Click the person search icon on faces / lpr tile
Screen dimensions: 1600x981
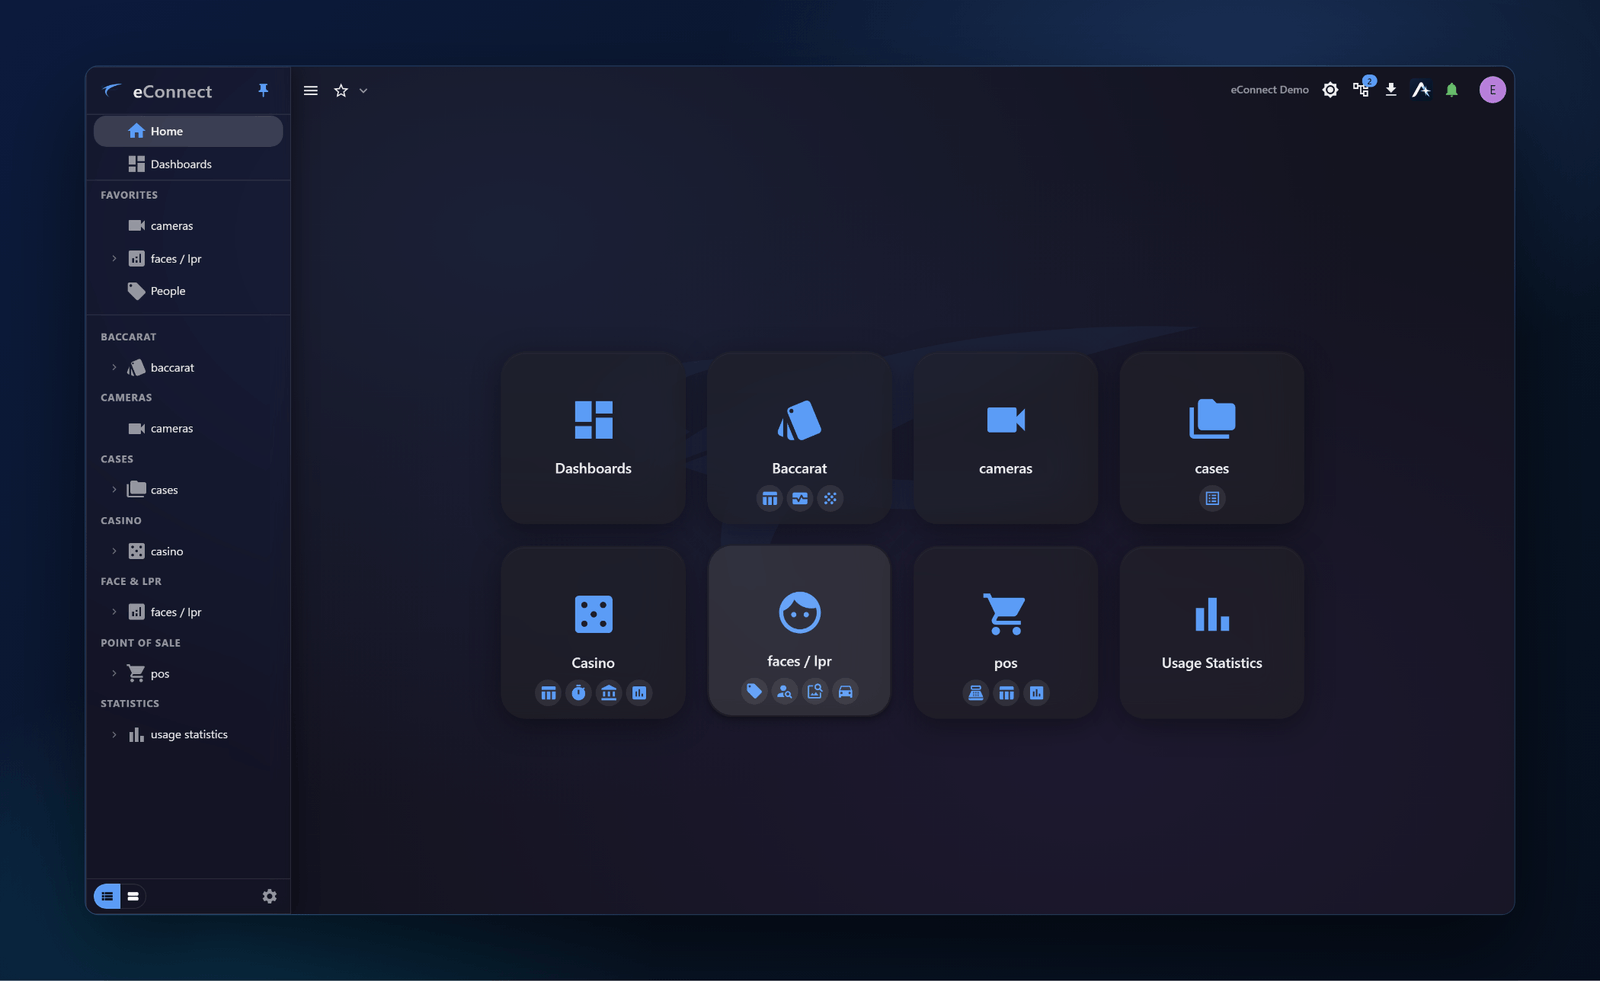pos(785,691)
